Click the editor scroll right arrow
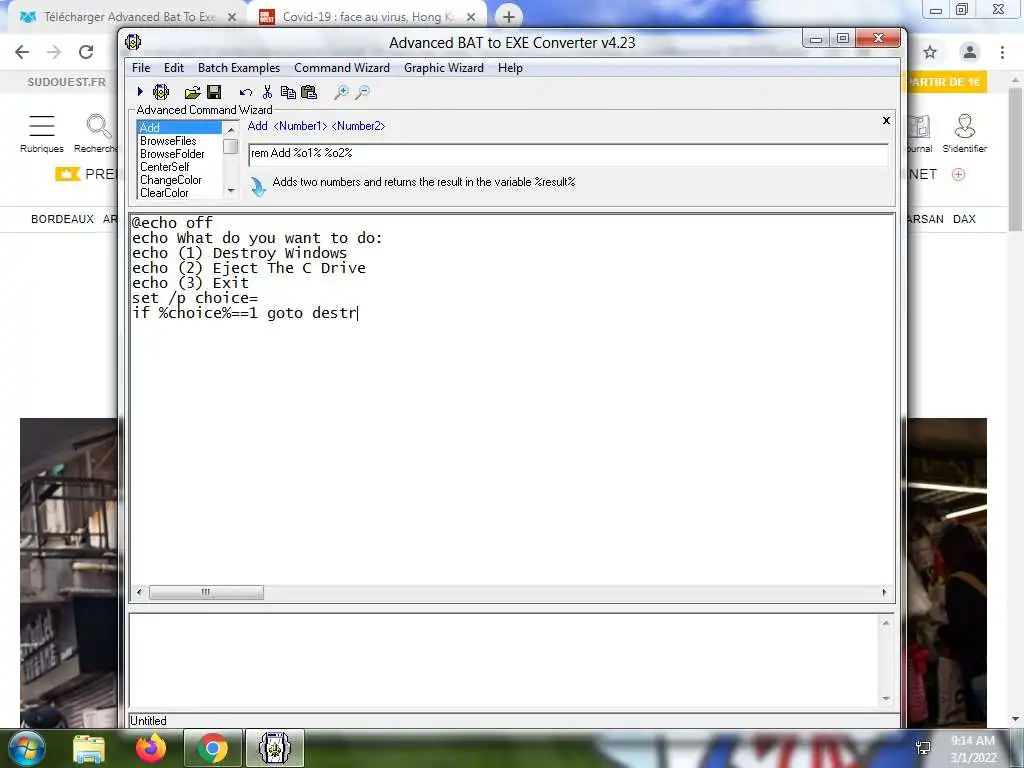 coord(884,592)
